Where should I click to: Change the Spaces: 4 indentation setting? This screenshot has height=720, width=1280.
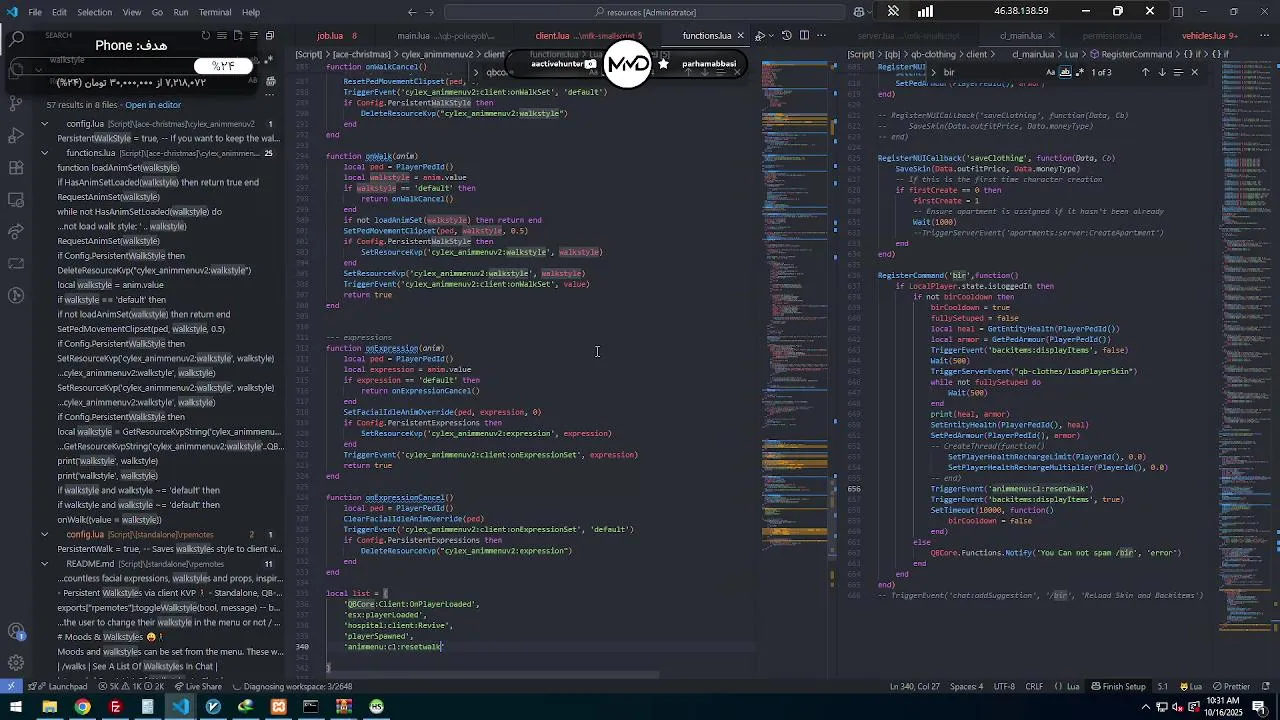pos(967,687)
